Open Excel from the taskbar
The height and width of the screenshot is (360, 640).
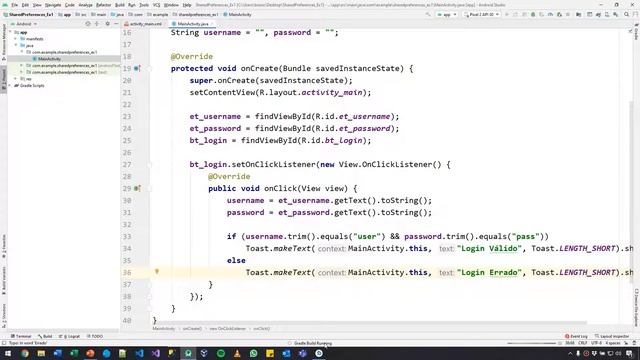click(x=74, y=353)
